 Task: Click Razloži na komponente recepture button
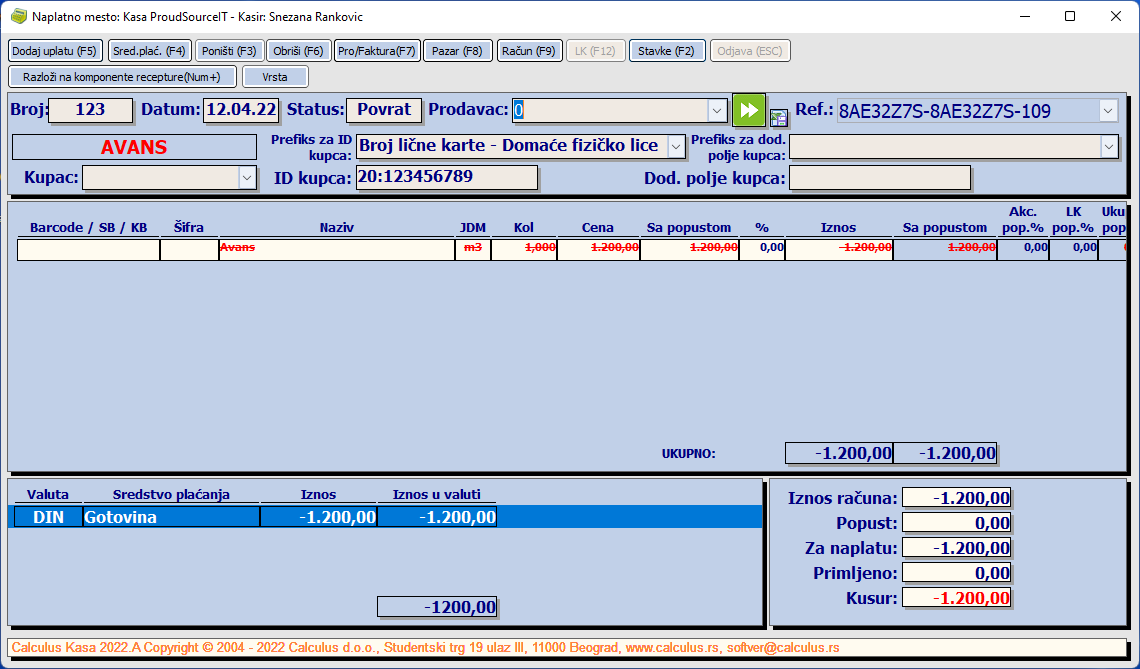[x=122, y=77]
